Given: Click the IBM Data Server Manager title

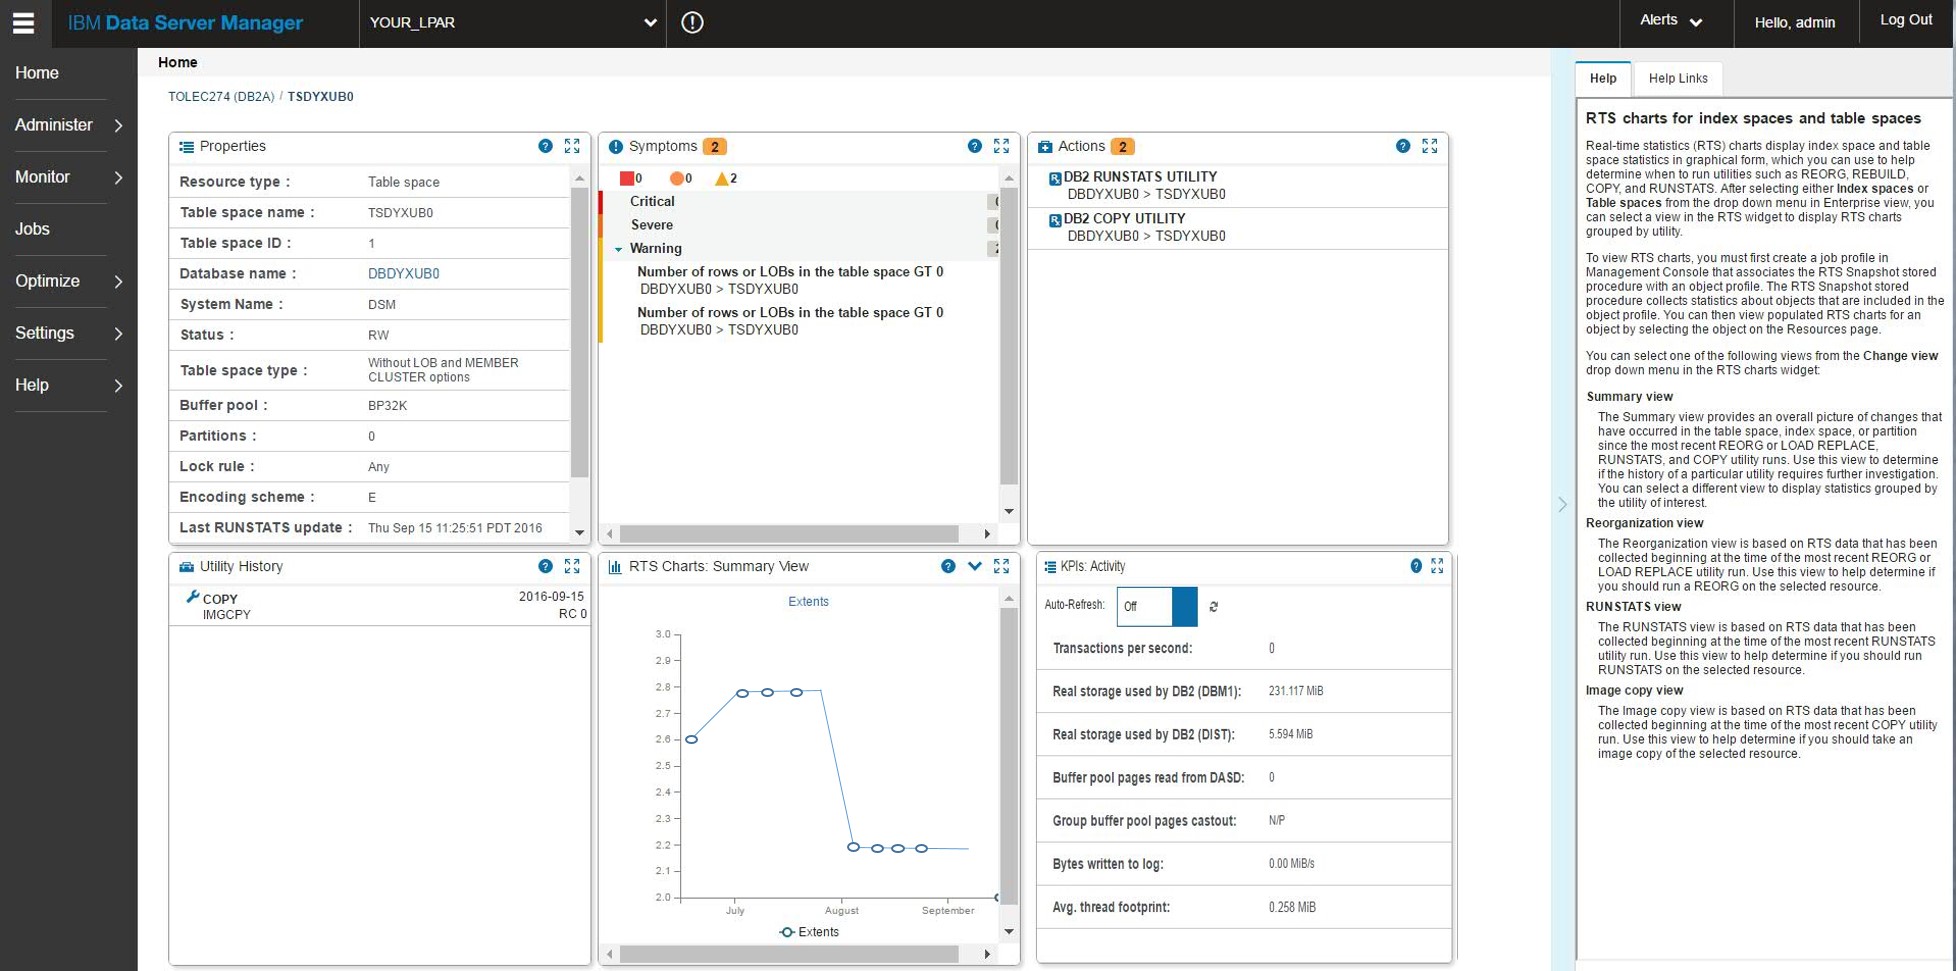Looking at the screenshot, I should point(185,23).
